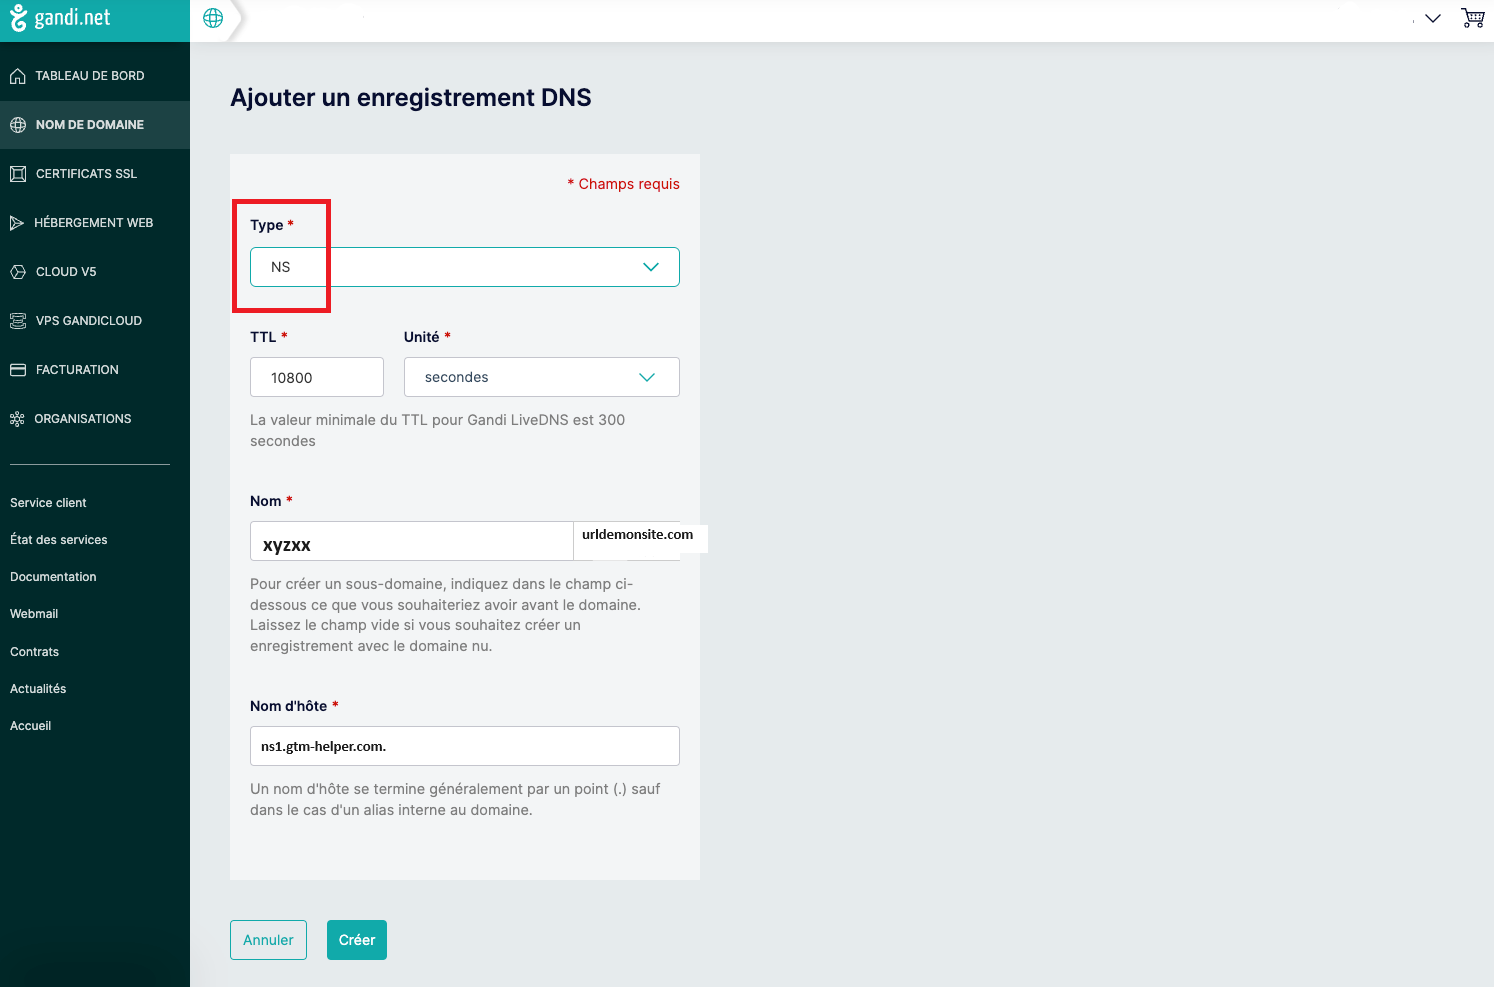The image size is (1494, 987).
Task: Click the Cloud V5 sidebar icon
Action: point(18,272)
